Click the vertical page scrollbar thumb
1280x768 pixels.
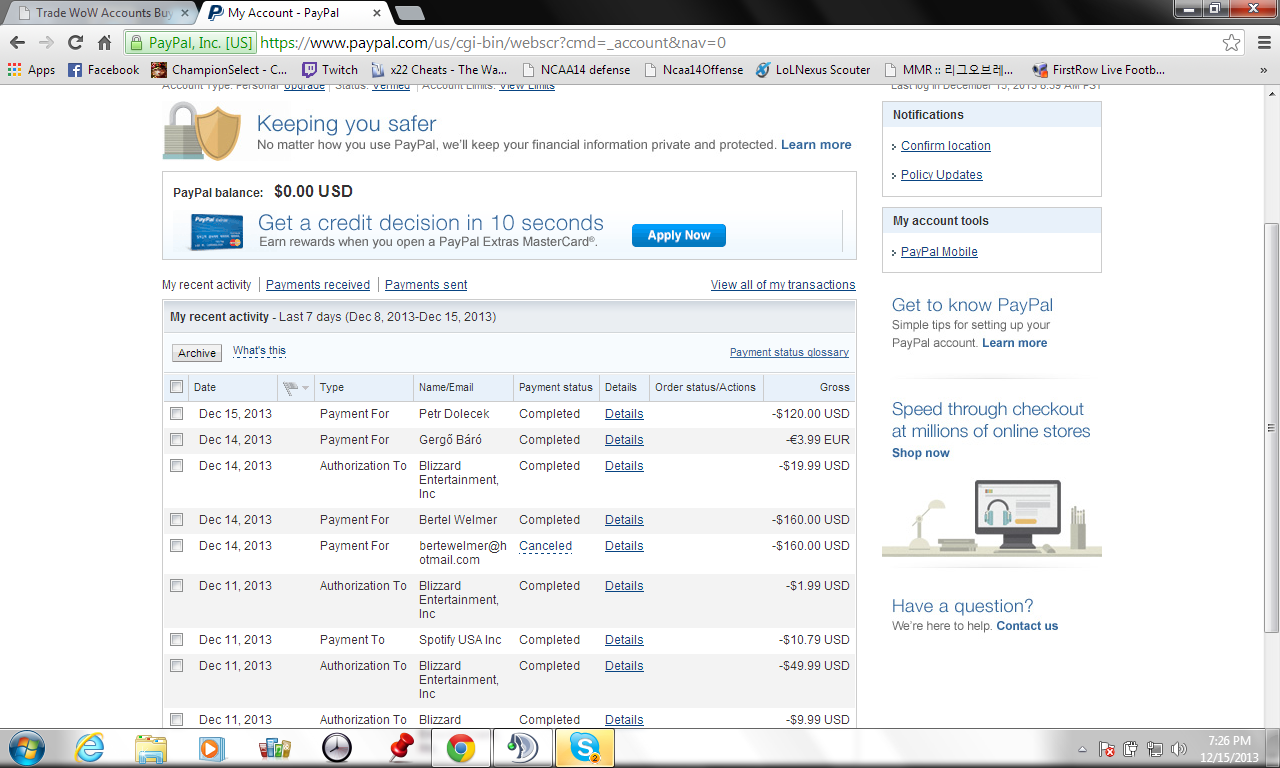point(1272,426)
